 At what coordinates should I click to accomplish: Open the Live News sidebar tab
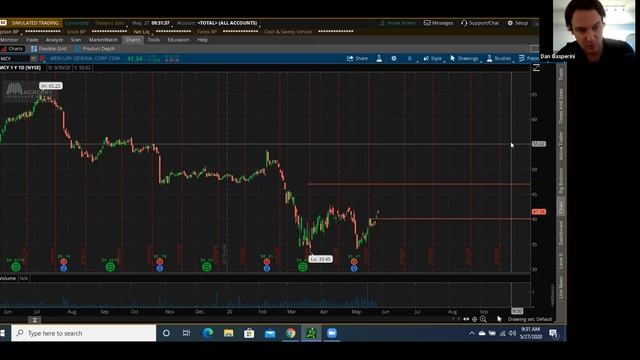pos(561,287)
